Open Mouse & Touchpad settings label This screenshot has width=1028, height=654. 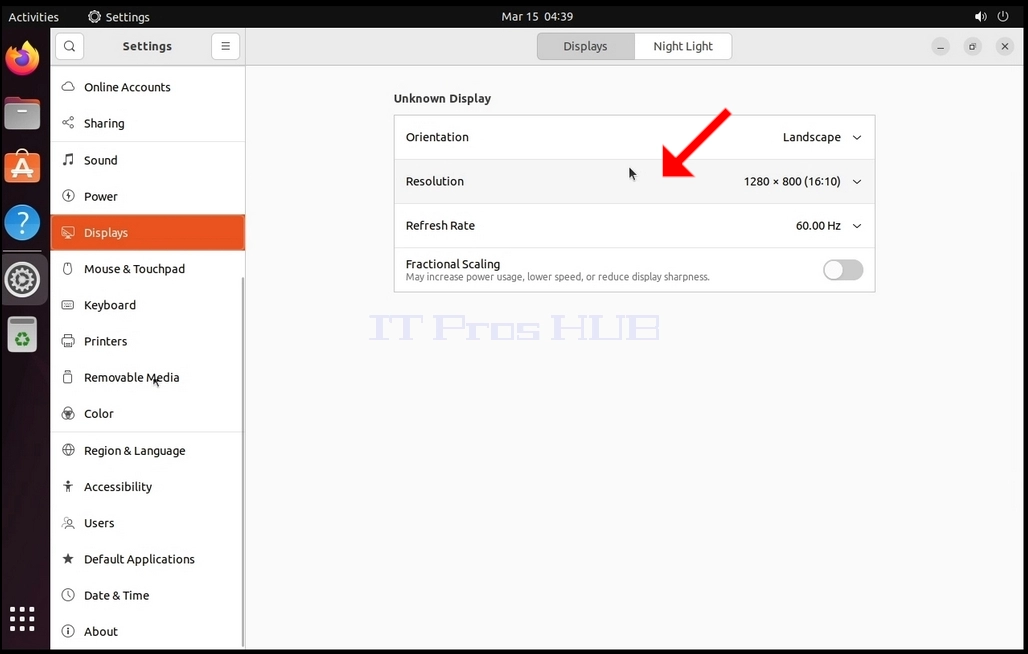click(134, 269)
